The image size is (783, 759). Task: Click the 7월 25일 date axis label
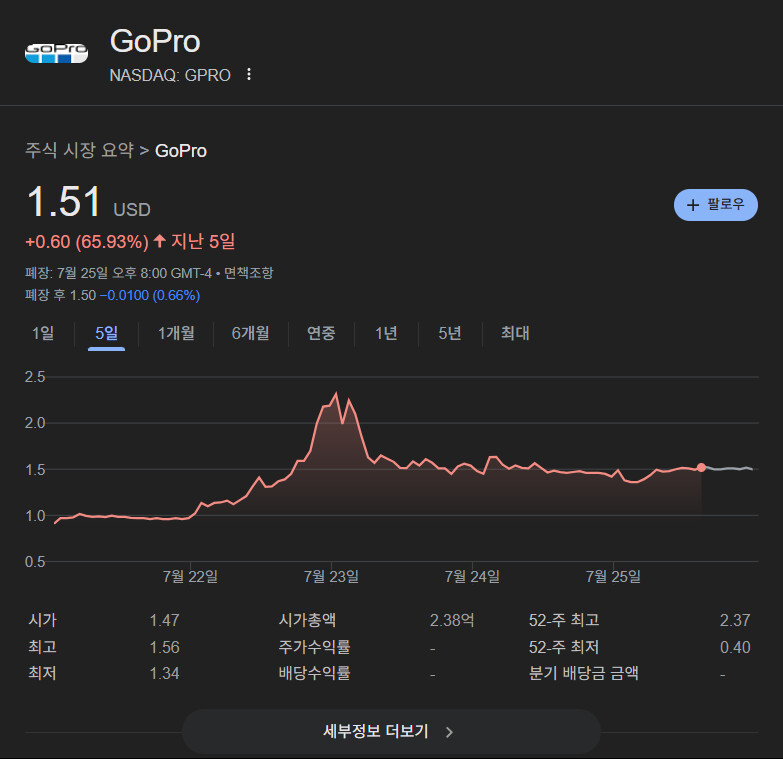(x=613, y=577)
